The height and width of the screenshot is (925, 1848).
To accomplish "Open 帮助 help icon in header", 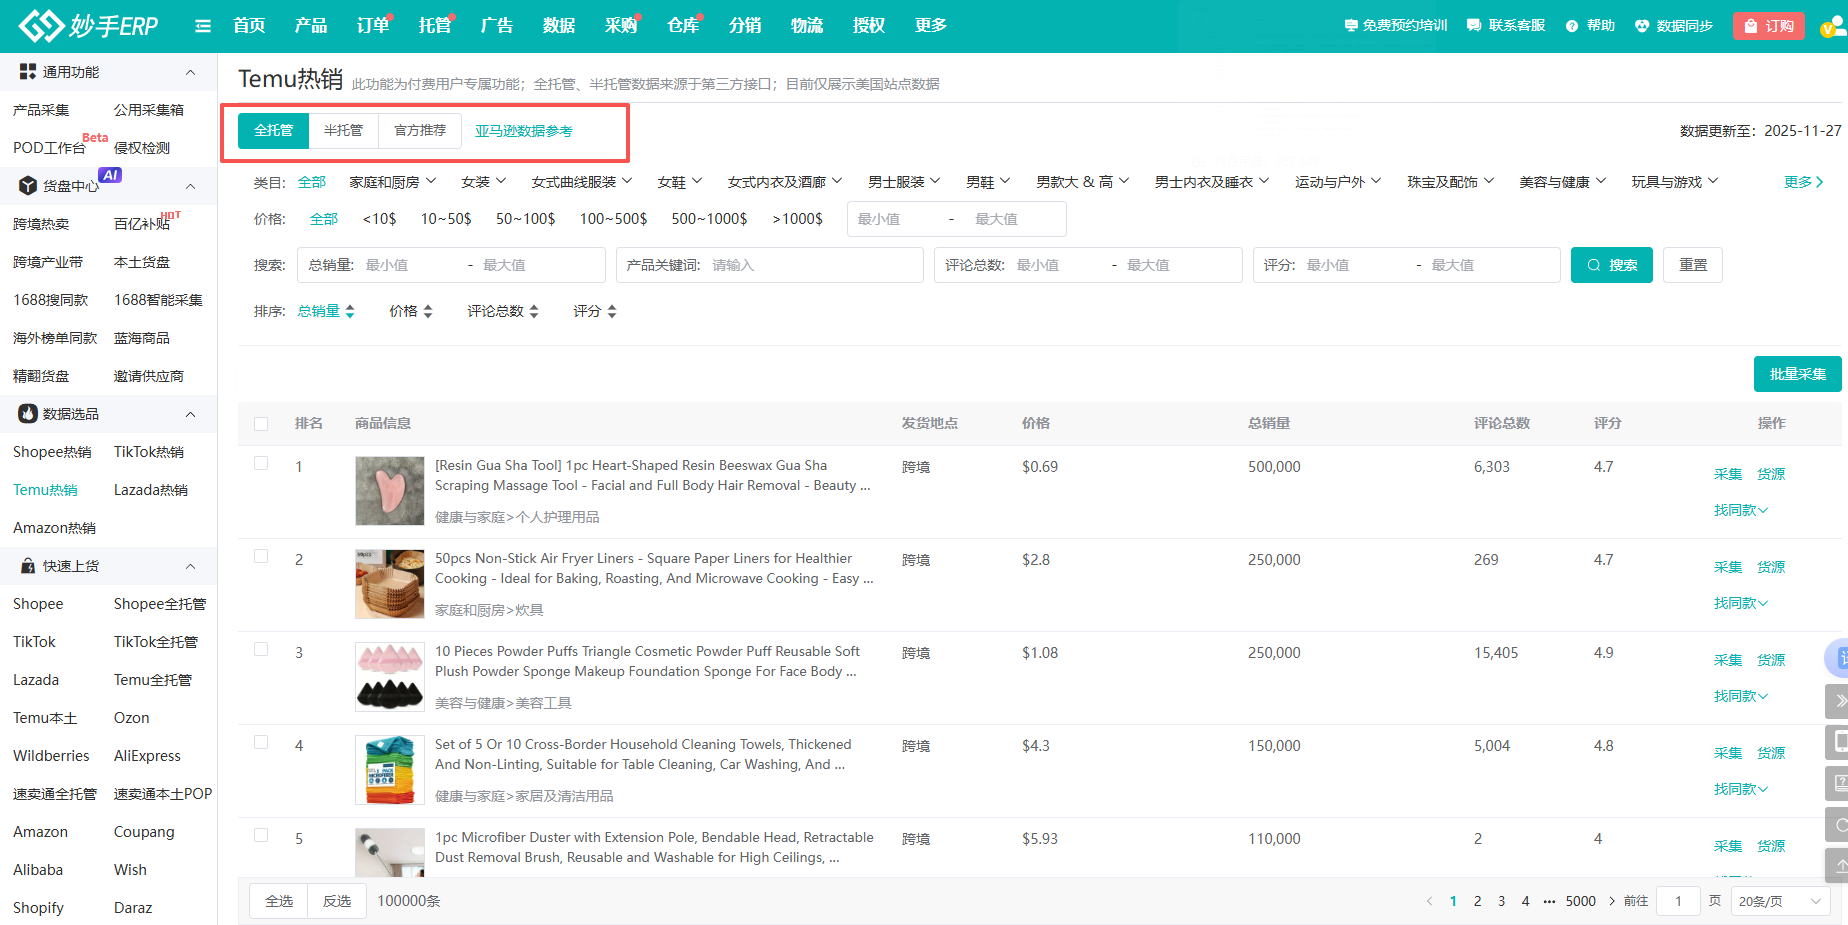I will (x=1572, y=26).
